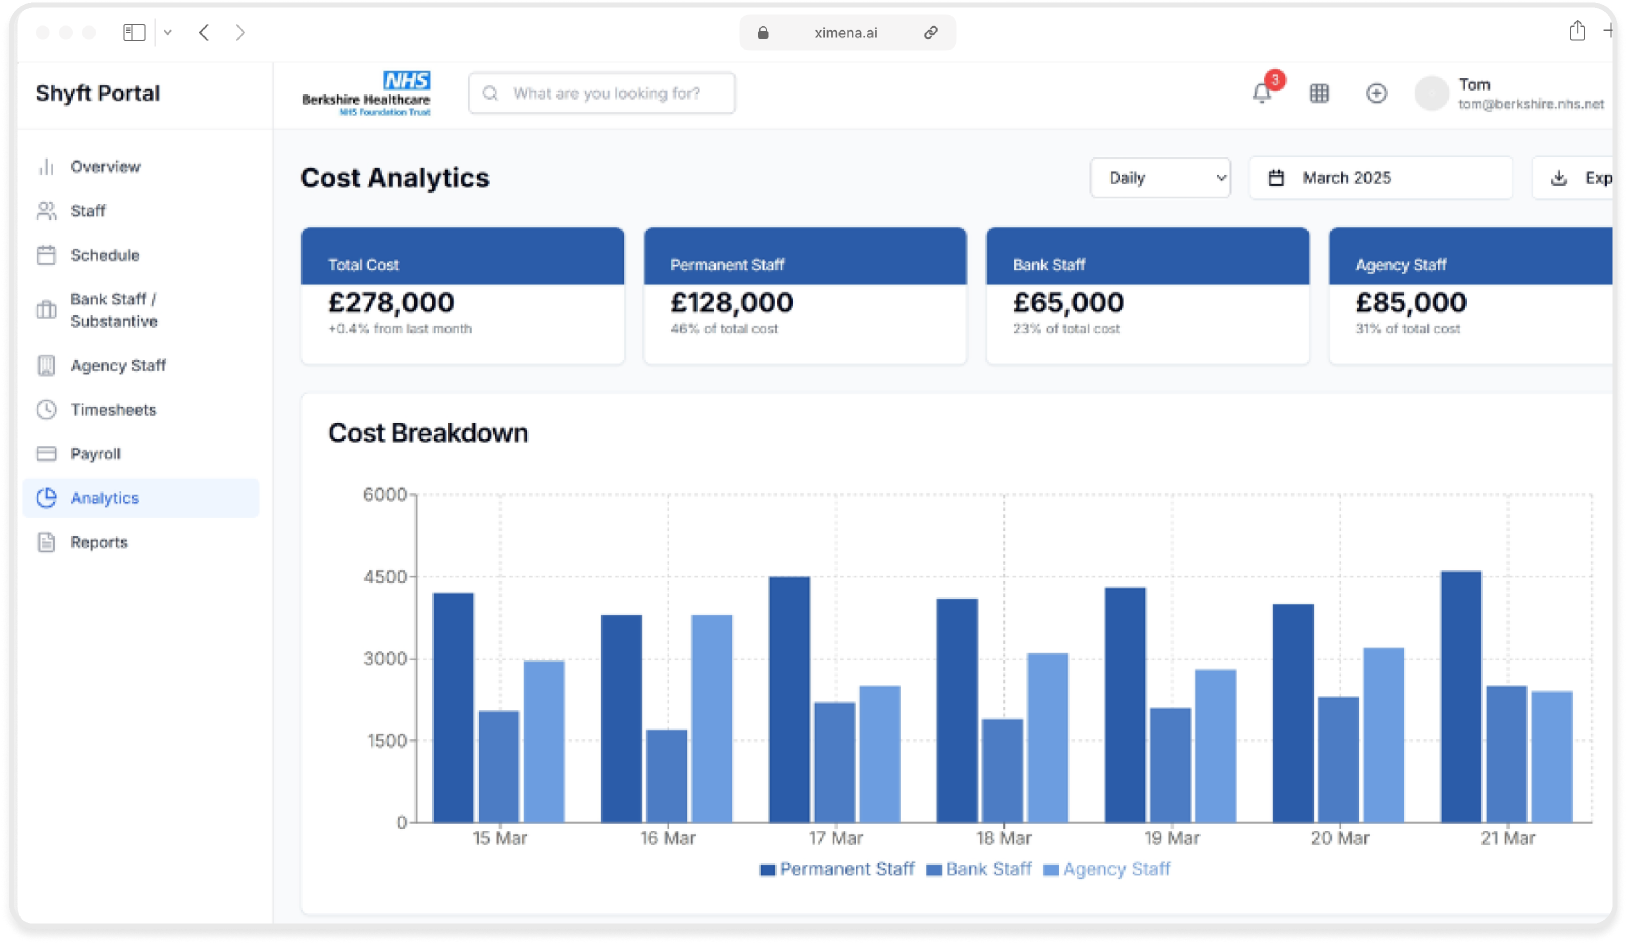Screen dimensions: 1627x944
Task: Click the 'Cost Analytics' heading
Action: (395, 178)
